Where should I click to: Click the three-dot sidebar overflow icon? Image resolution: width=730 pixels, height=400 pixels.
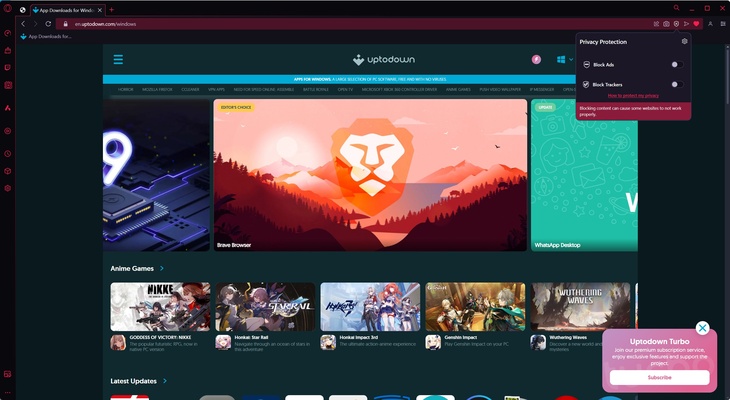[7, 393]
